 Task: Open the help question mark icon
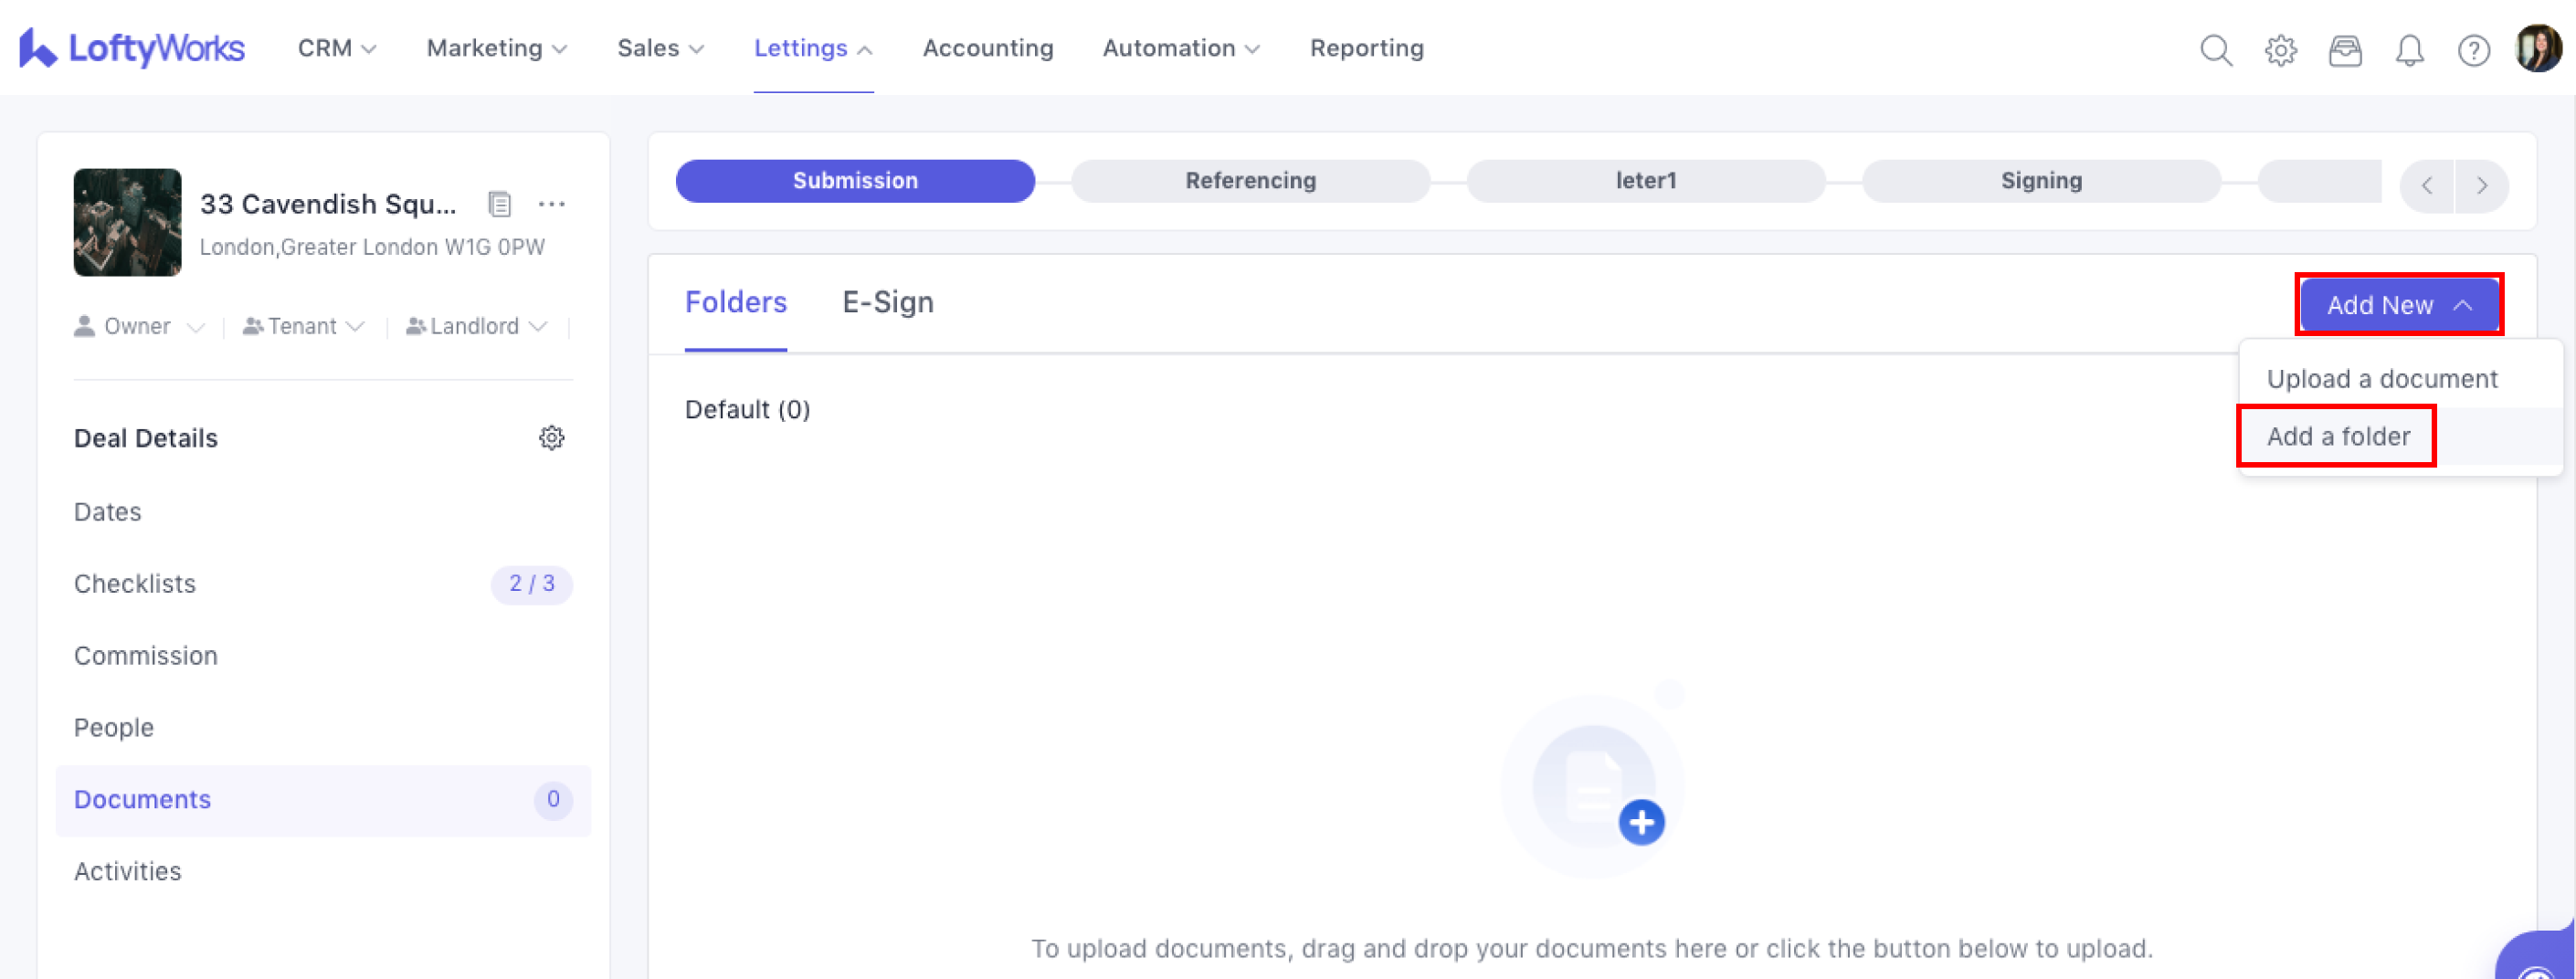tap(2473, 49)
